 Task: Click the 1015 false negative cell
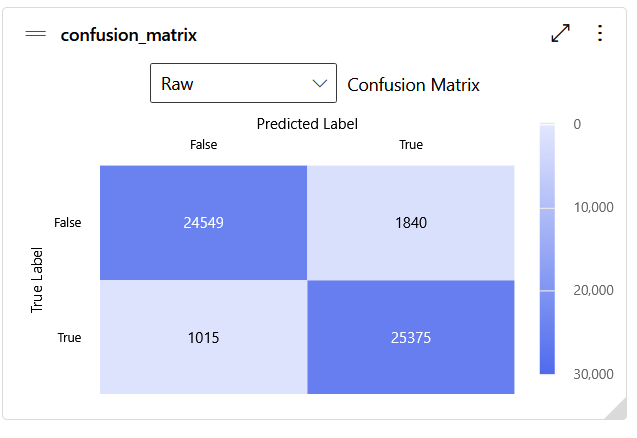(203, 337)
